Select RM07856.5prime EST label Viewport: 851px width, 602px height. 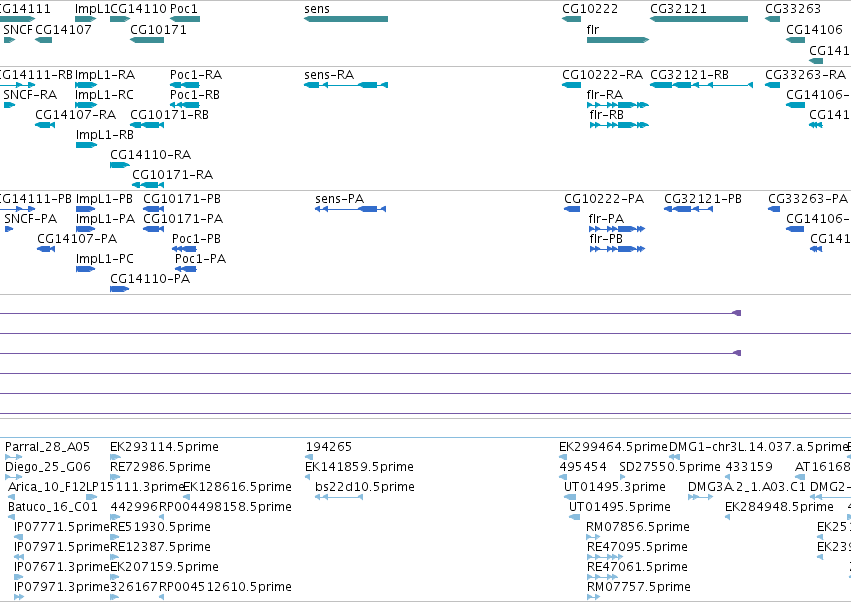point(638,527)
